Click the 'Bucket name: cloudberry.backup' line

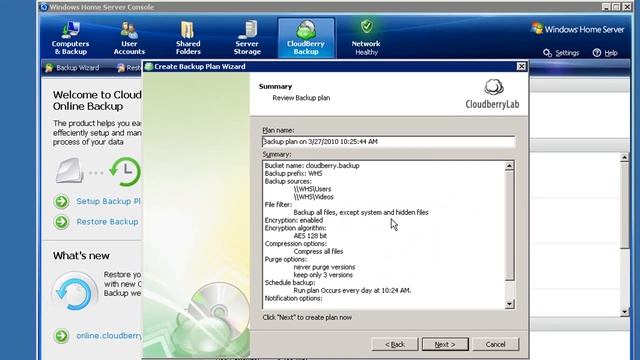312,166
